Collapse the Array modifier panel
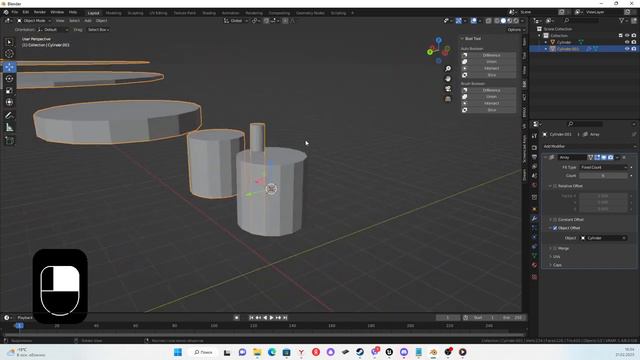 pos(546,157)
